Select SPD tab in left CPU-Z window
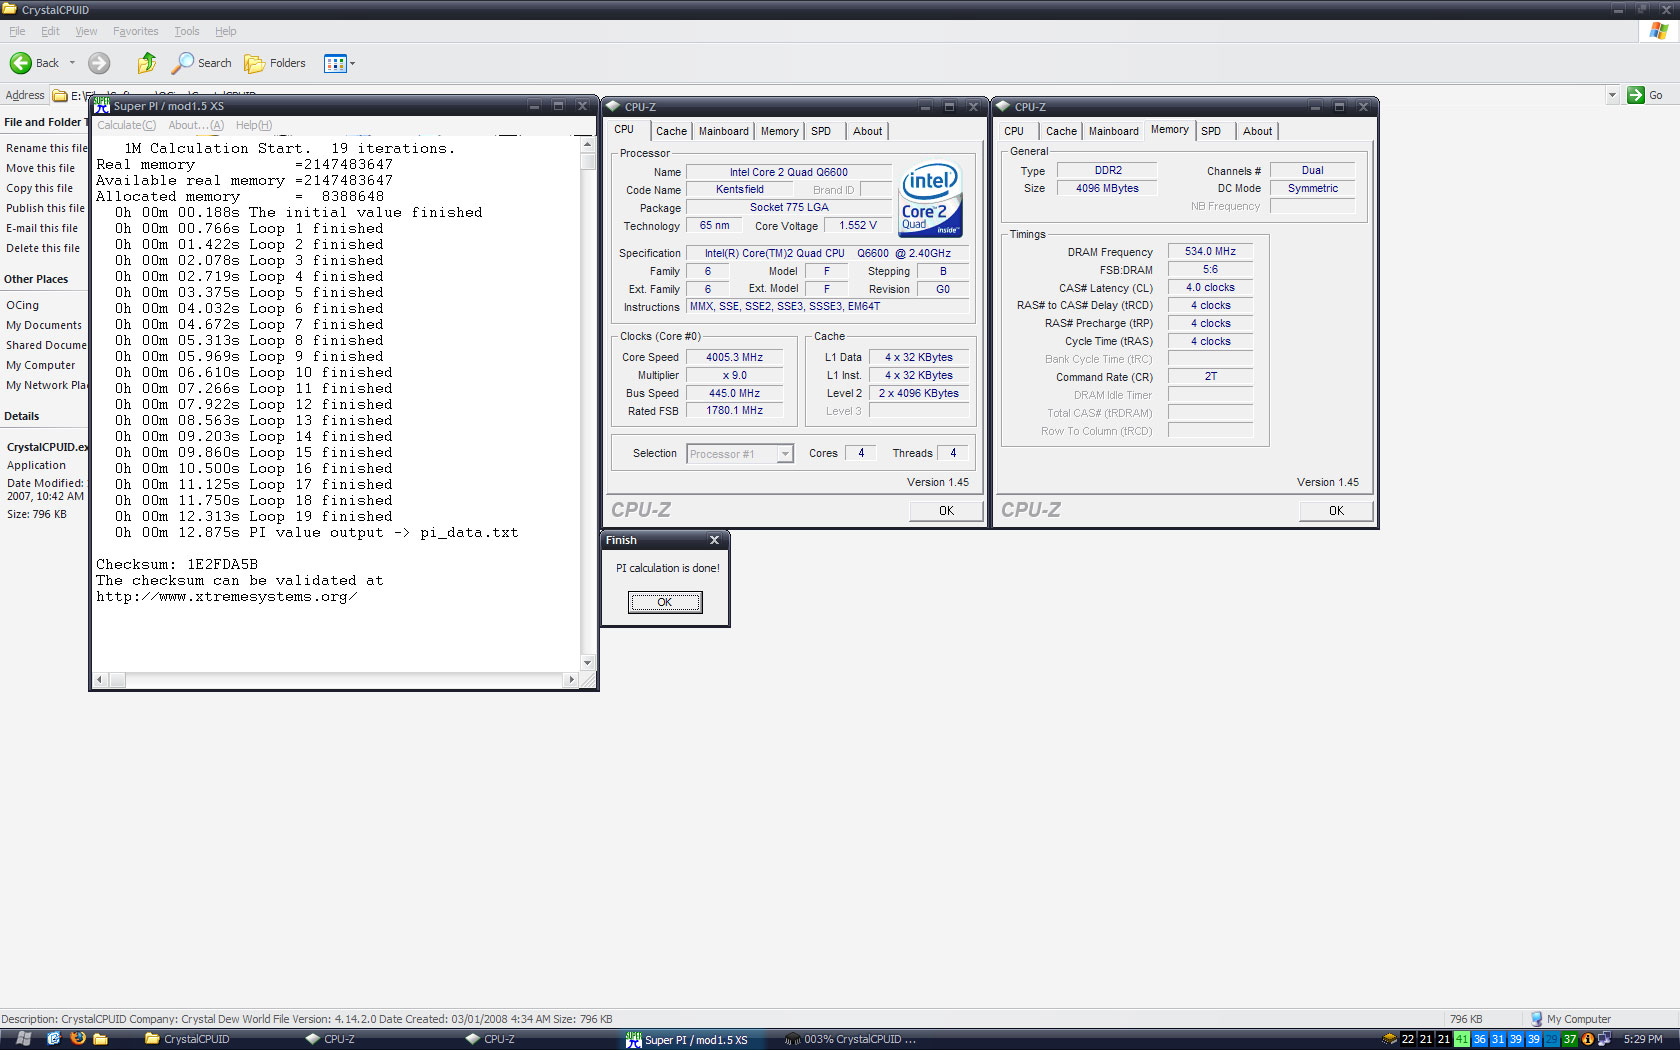The image size is (1680, 1050). click(821, 131)
